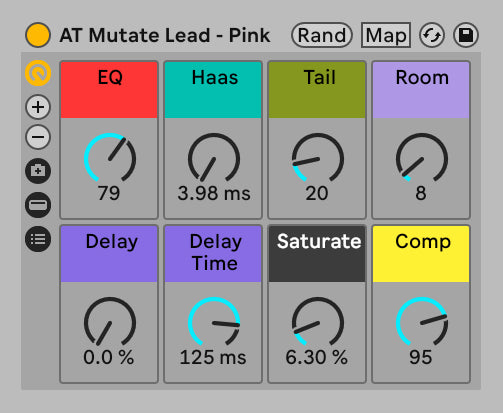Add macro with the plus icon
503x413 pixels.
[38, 107]
